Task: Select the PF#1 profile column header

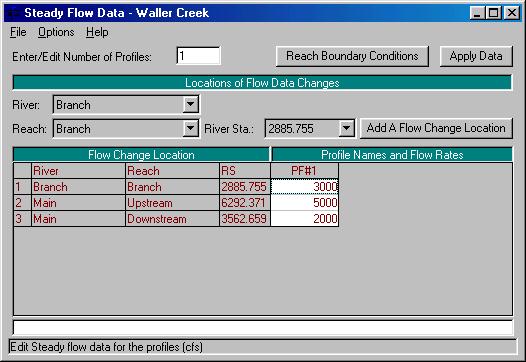Action: [304, 171]
